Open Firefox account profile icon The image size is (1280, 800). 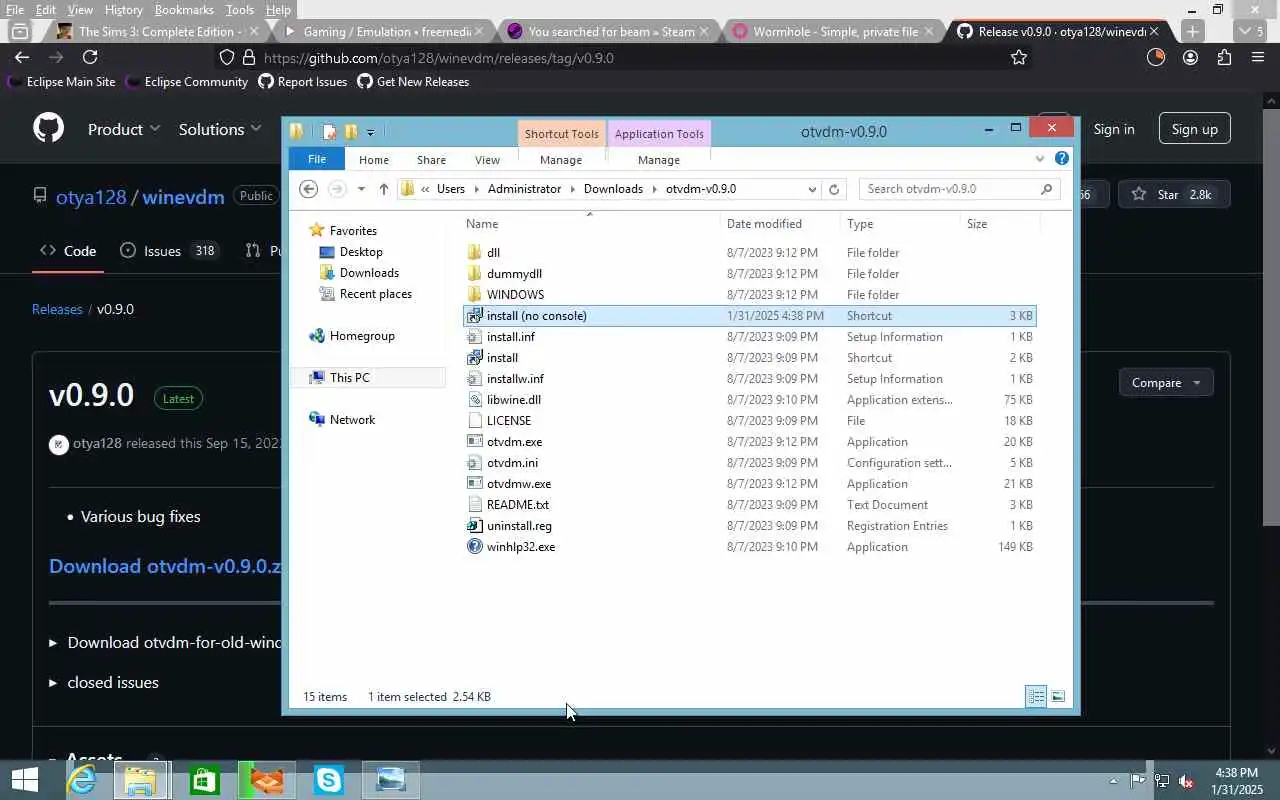[x=1190, y=58]
